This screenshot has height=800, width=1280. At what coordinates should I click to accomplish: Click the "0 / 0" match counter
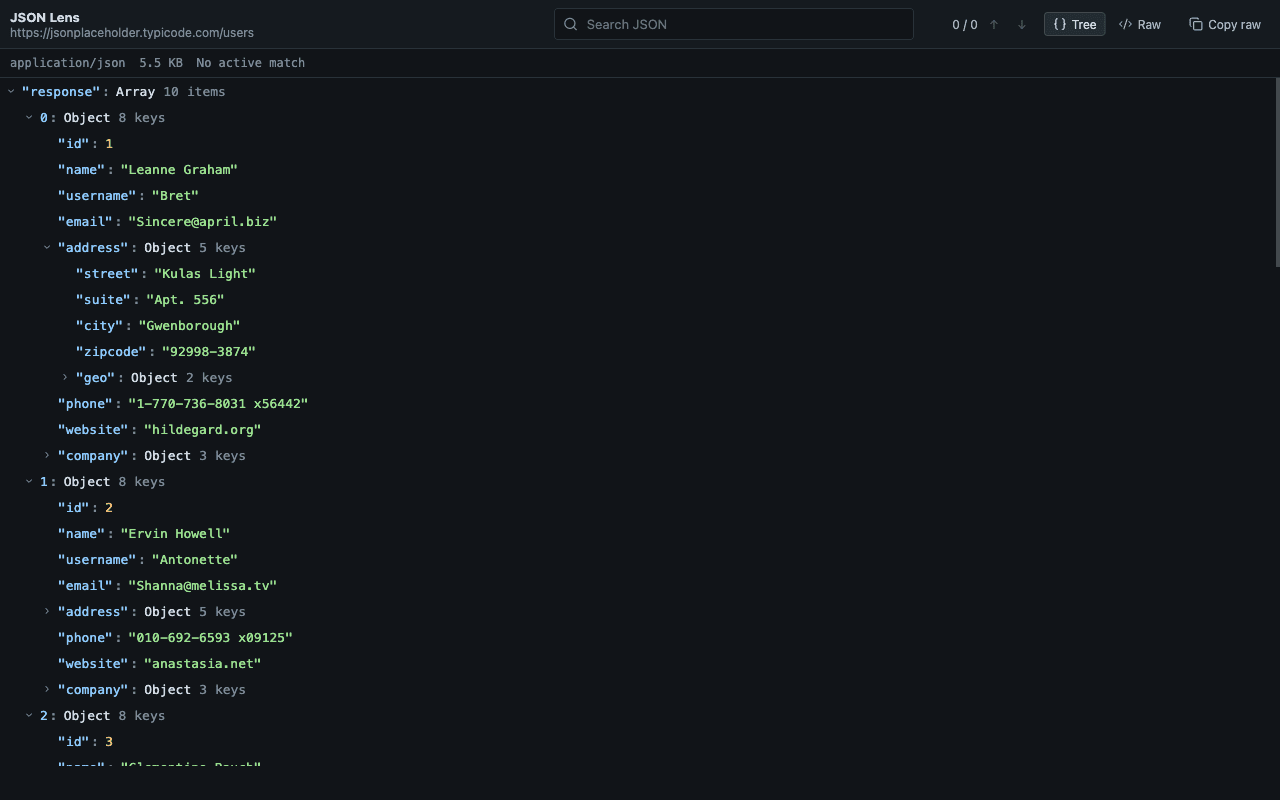965,24
